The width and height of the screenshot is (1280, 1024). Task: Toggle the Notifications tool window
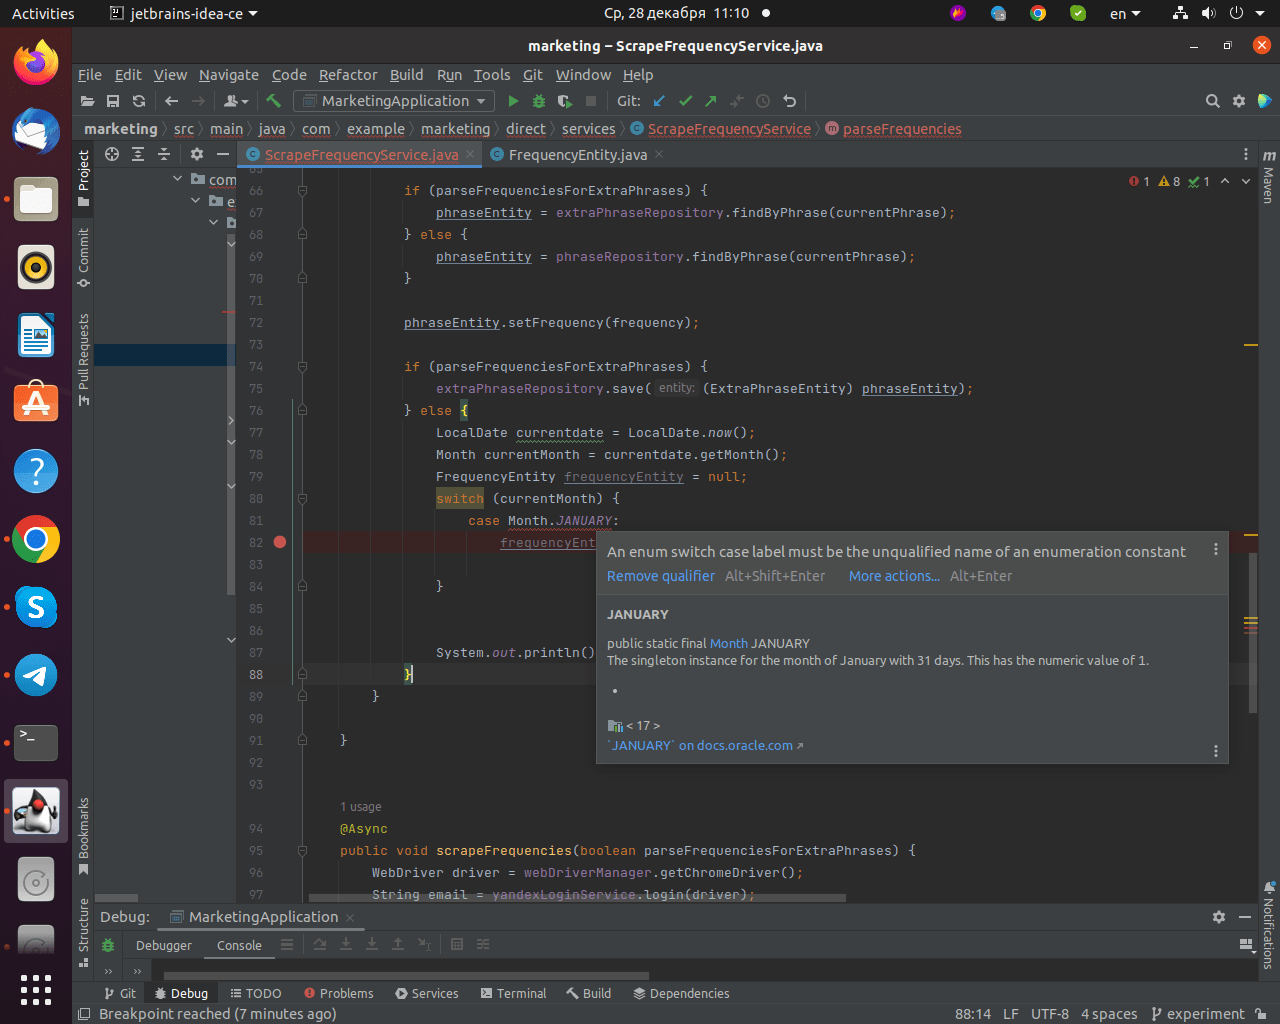(x=1269, y=925)
